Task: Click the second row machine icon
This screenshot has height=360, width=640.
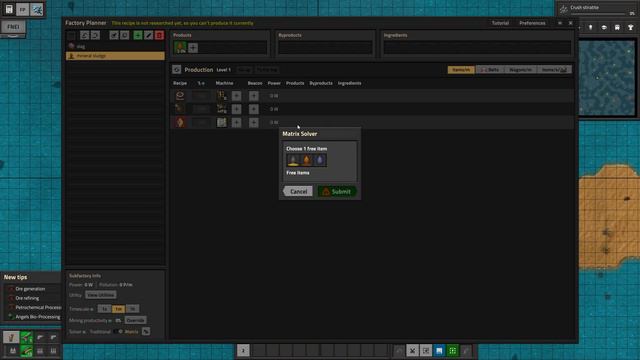Action: [x=222, y=109]
